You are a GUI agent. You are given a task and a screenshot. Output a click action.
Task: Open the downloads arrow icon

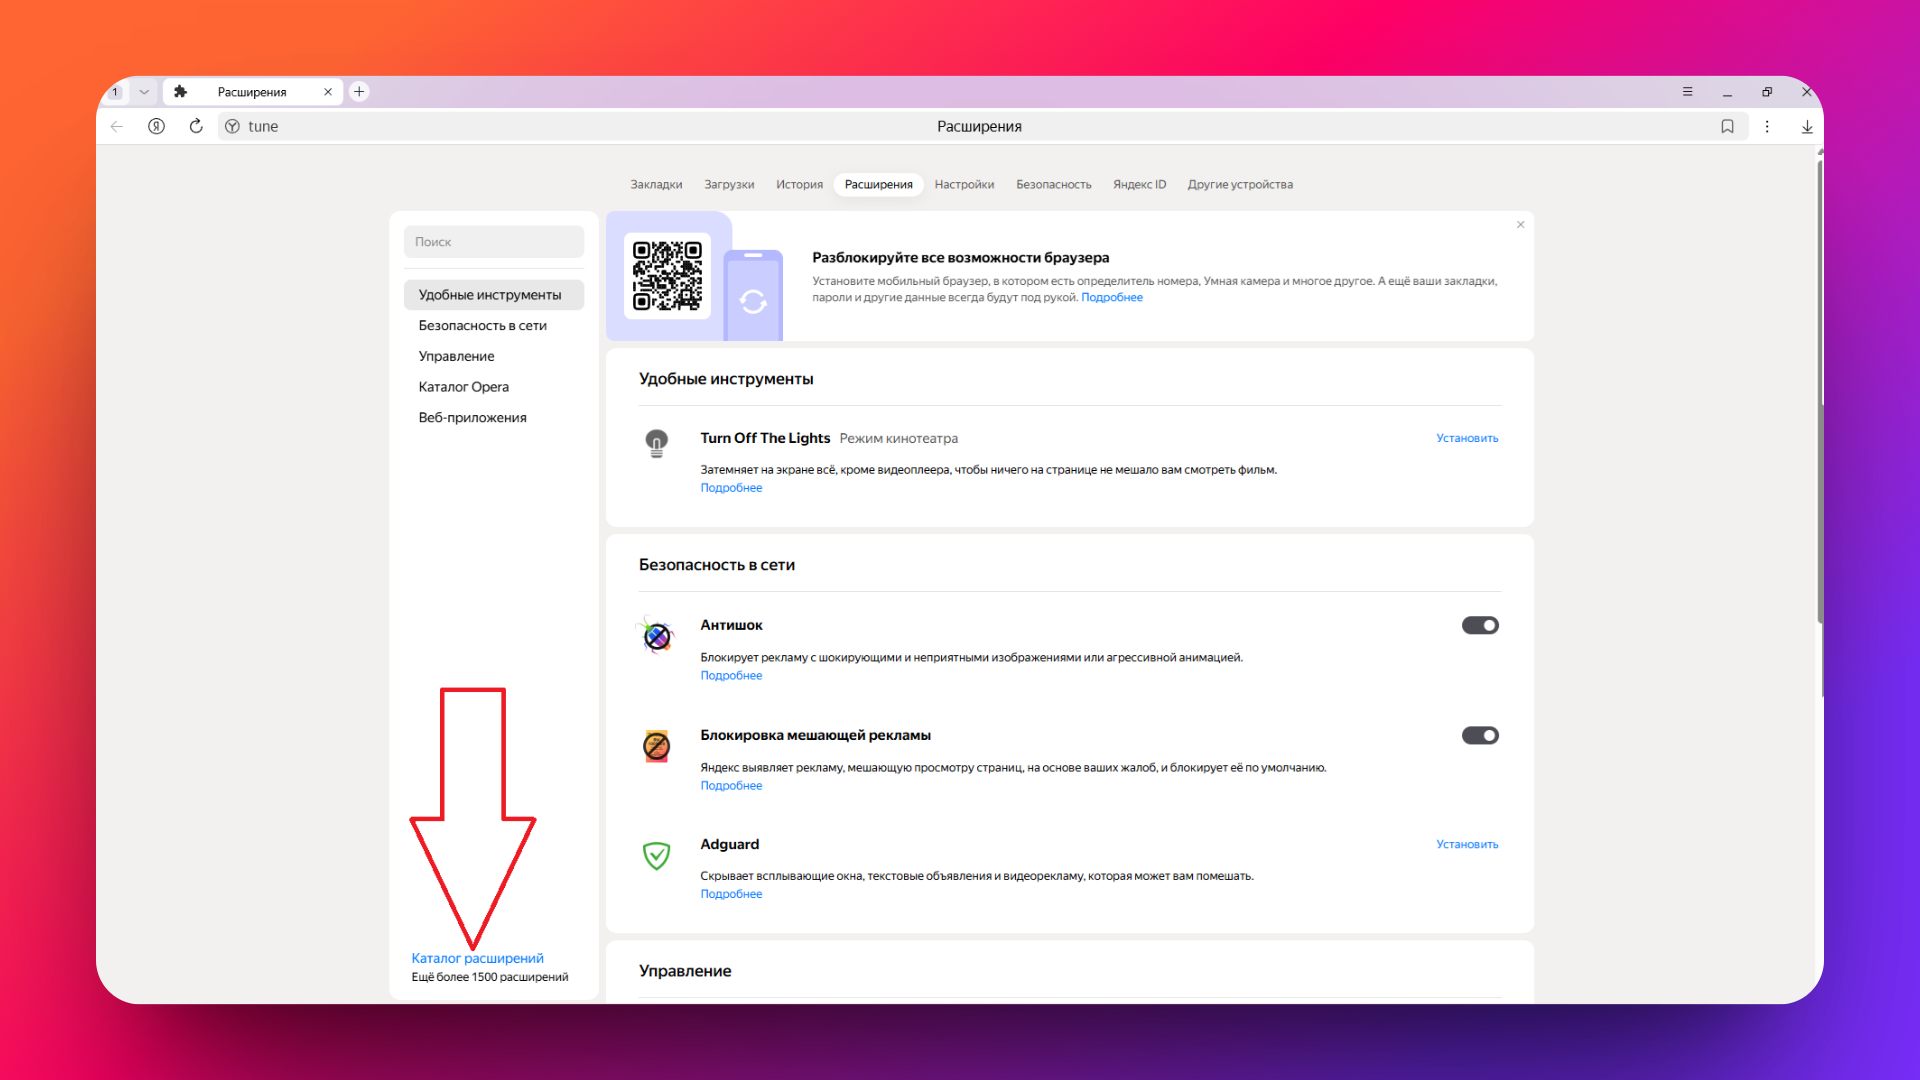pos(1807,126)
